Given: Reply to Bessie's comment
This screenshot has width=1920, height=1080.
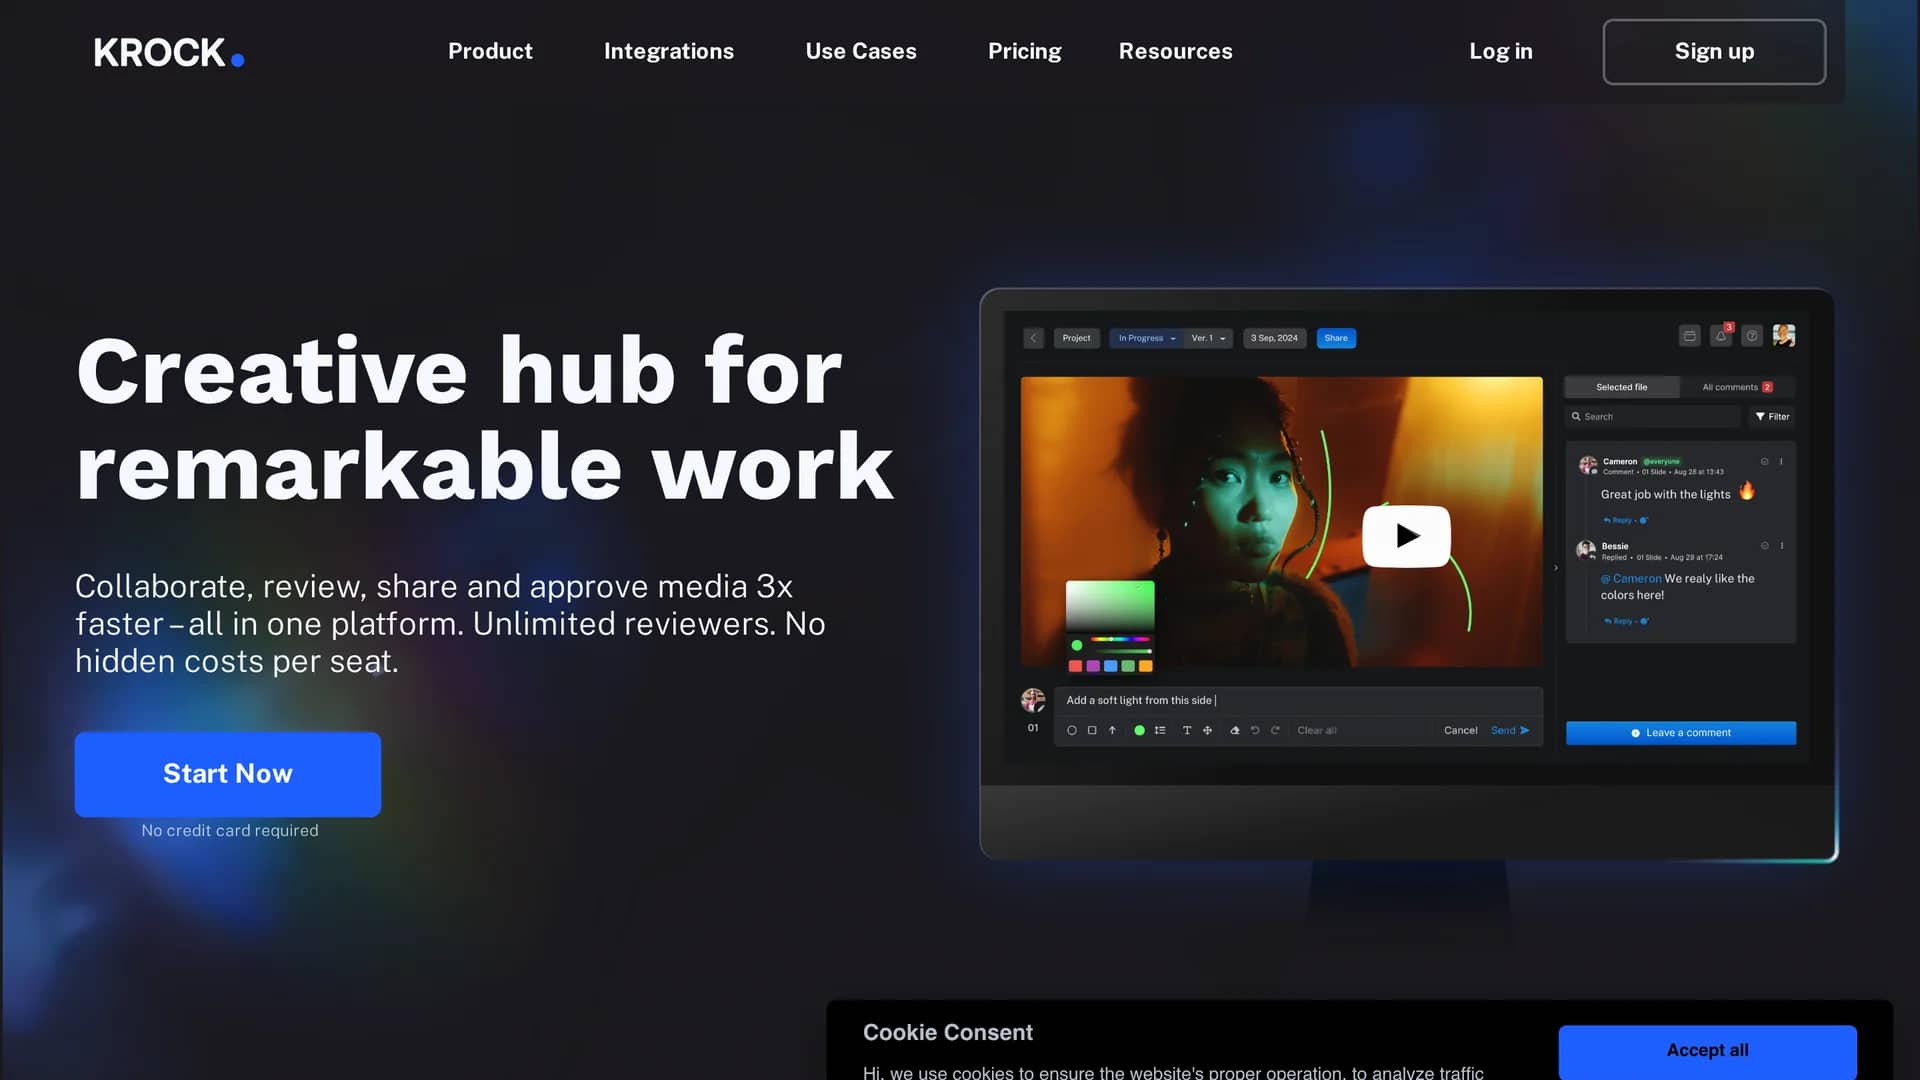Looking at the screenshot, I should pos(1618,621).
